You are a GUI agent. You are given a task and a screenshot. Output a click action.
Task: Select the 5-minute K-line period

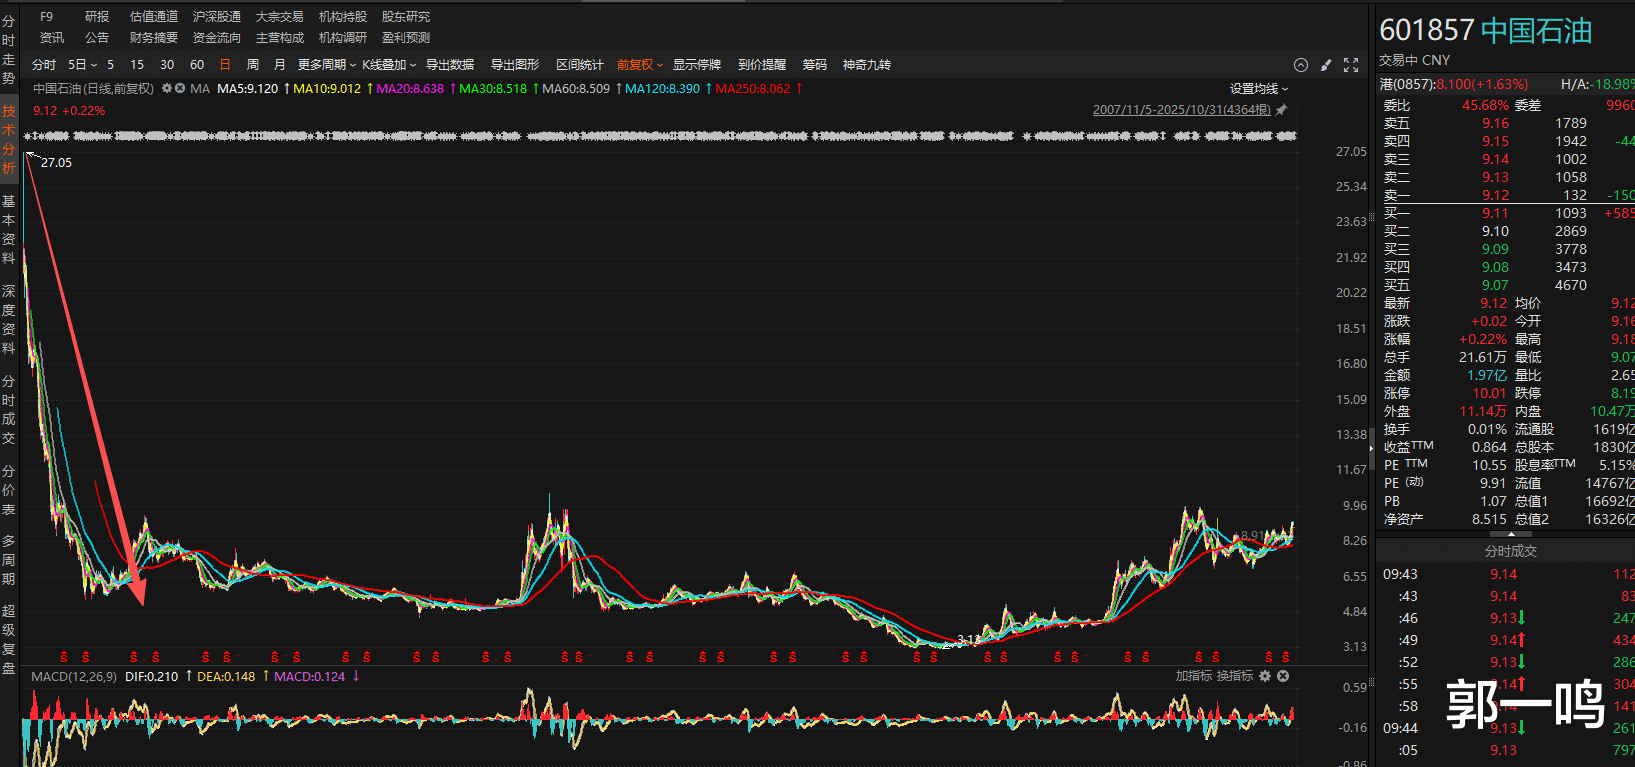111,65
